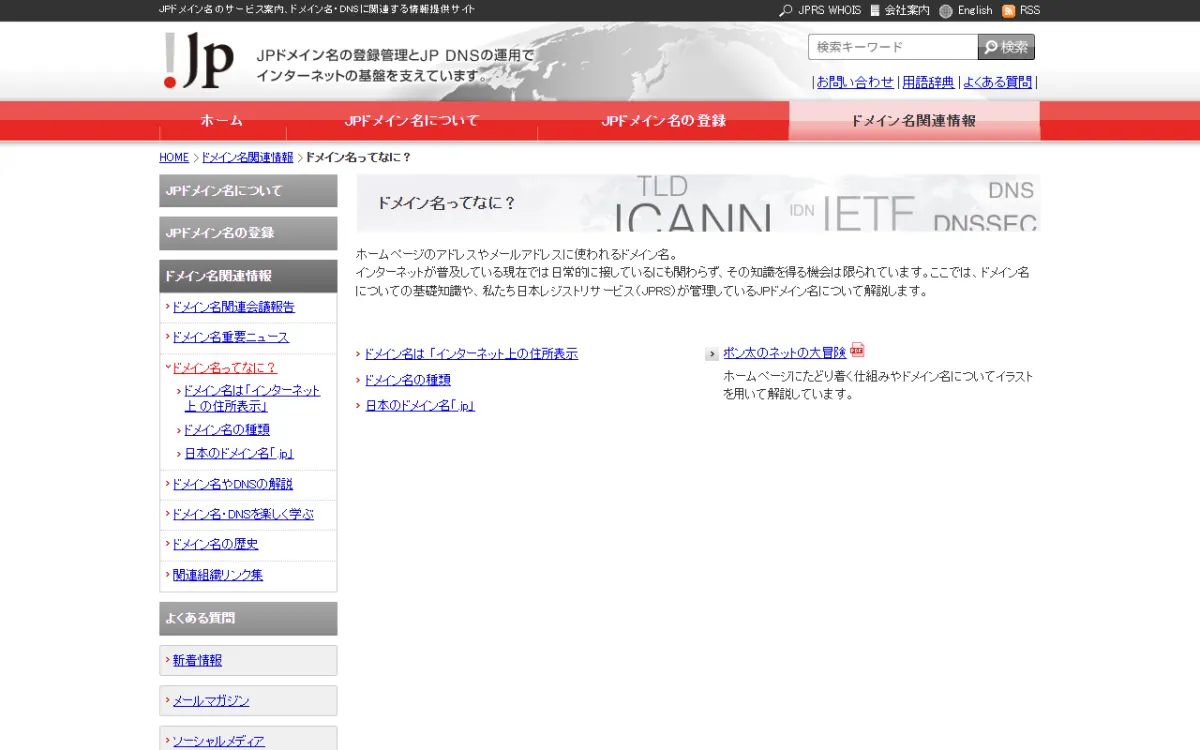This screenshot has width=1200, height=750.
Task: Click the RSS feed icon
Action: (x=1008, y=11)
